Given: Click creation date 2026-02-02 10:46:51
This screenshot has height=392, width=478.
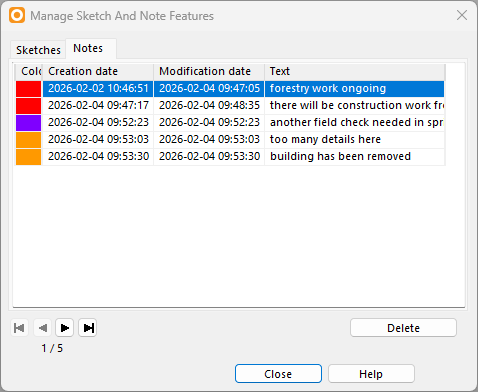Looking at the screenshot, I should (x=98, y=89).
